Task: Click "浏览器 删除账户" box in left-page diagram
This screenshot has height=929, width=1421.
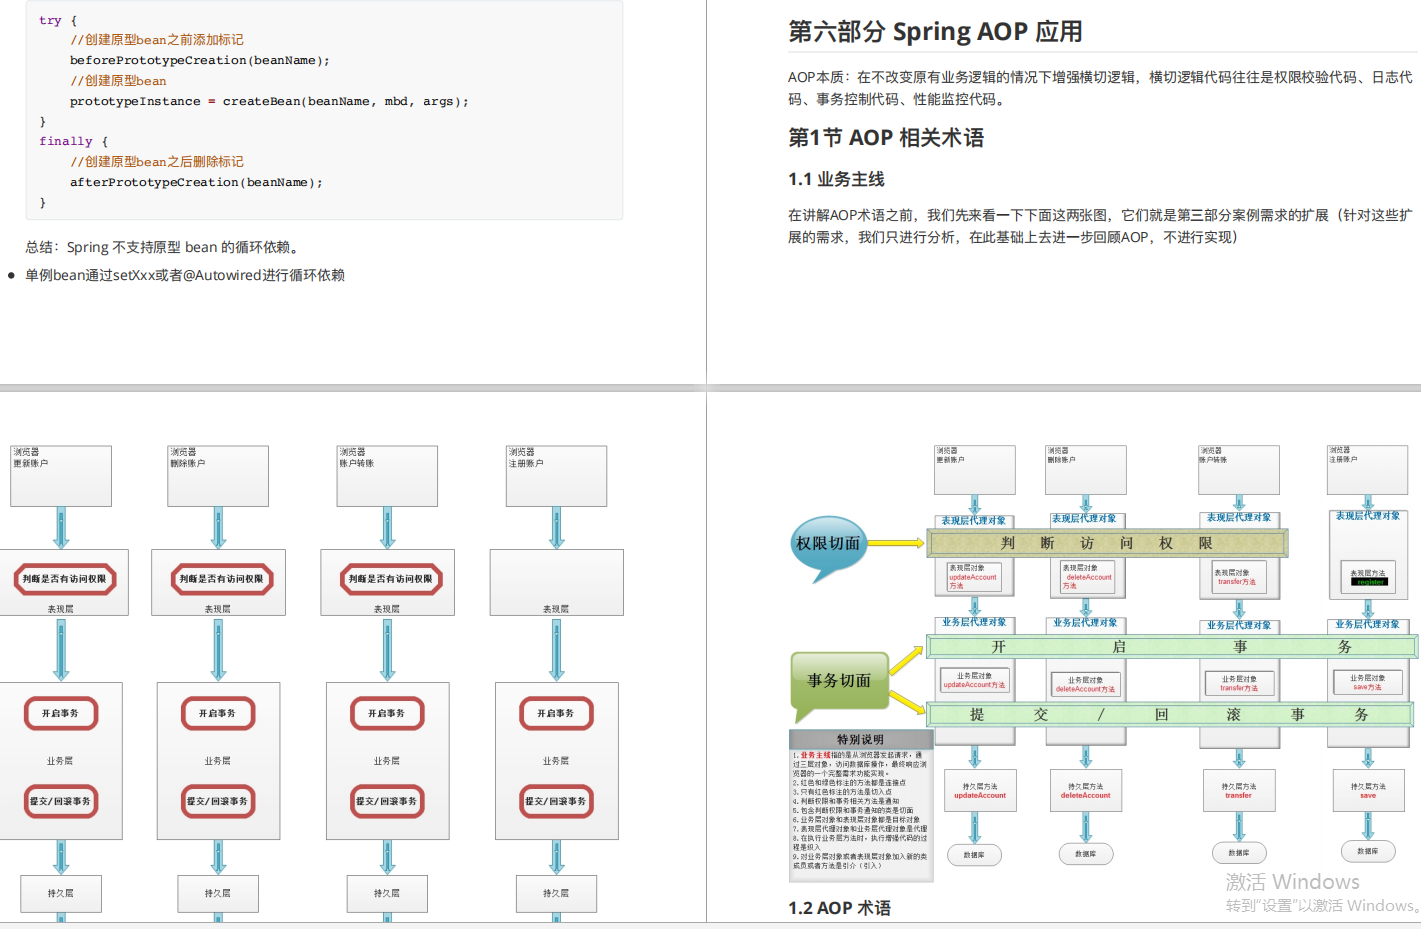Action: (x=218, y=476)
